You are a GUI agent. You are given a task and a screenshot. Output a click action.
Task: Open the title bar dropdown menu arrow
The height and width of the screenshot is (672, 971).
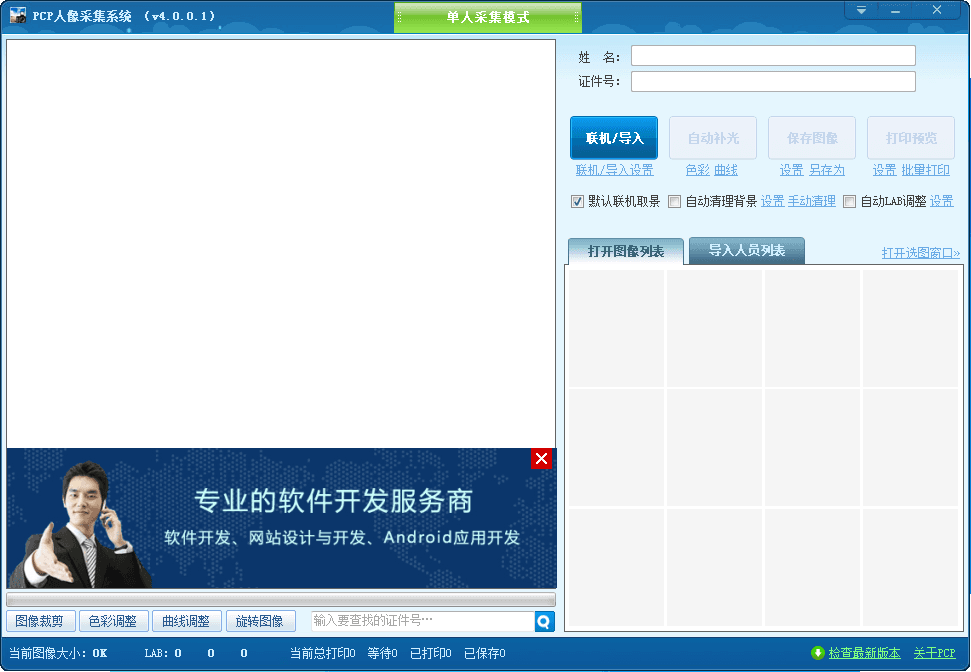pos(861,11)
